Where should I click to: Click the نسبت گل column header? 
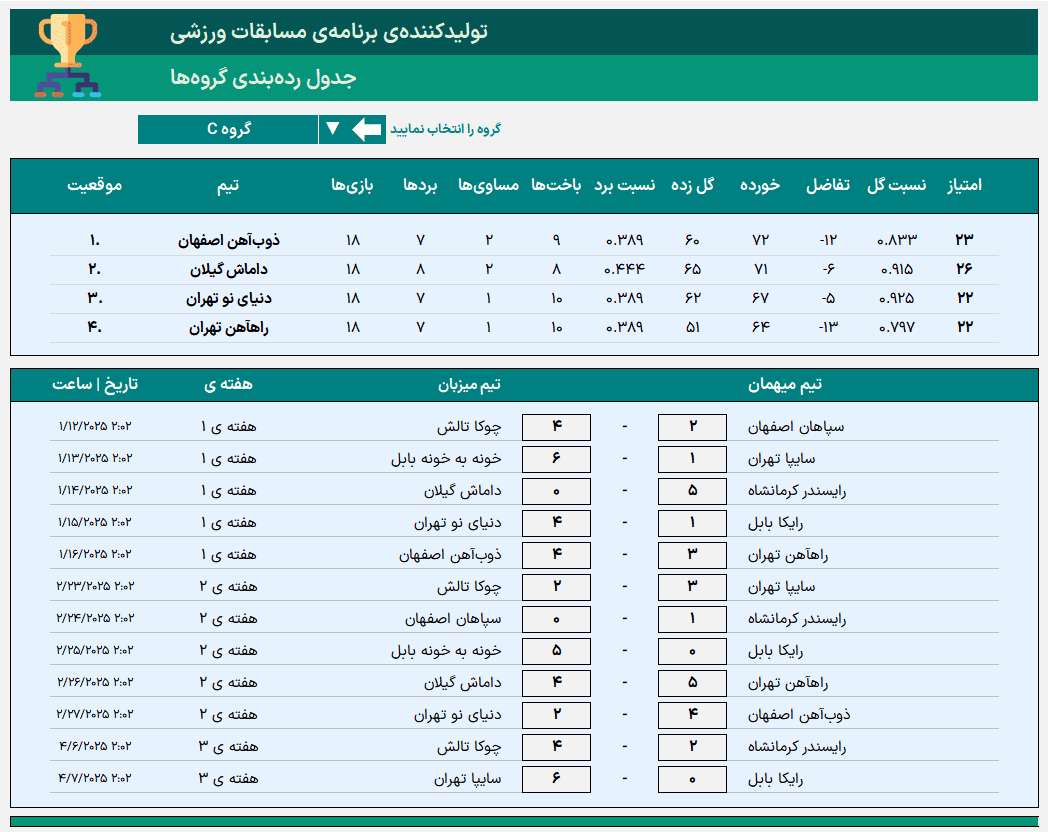pos(896,185)
